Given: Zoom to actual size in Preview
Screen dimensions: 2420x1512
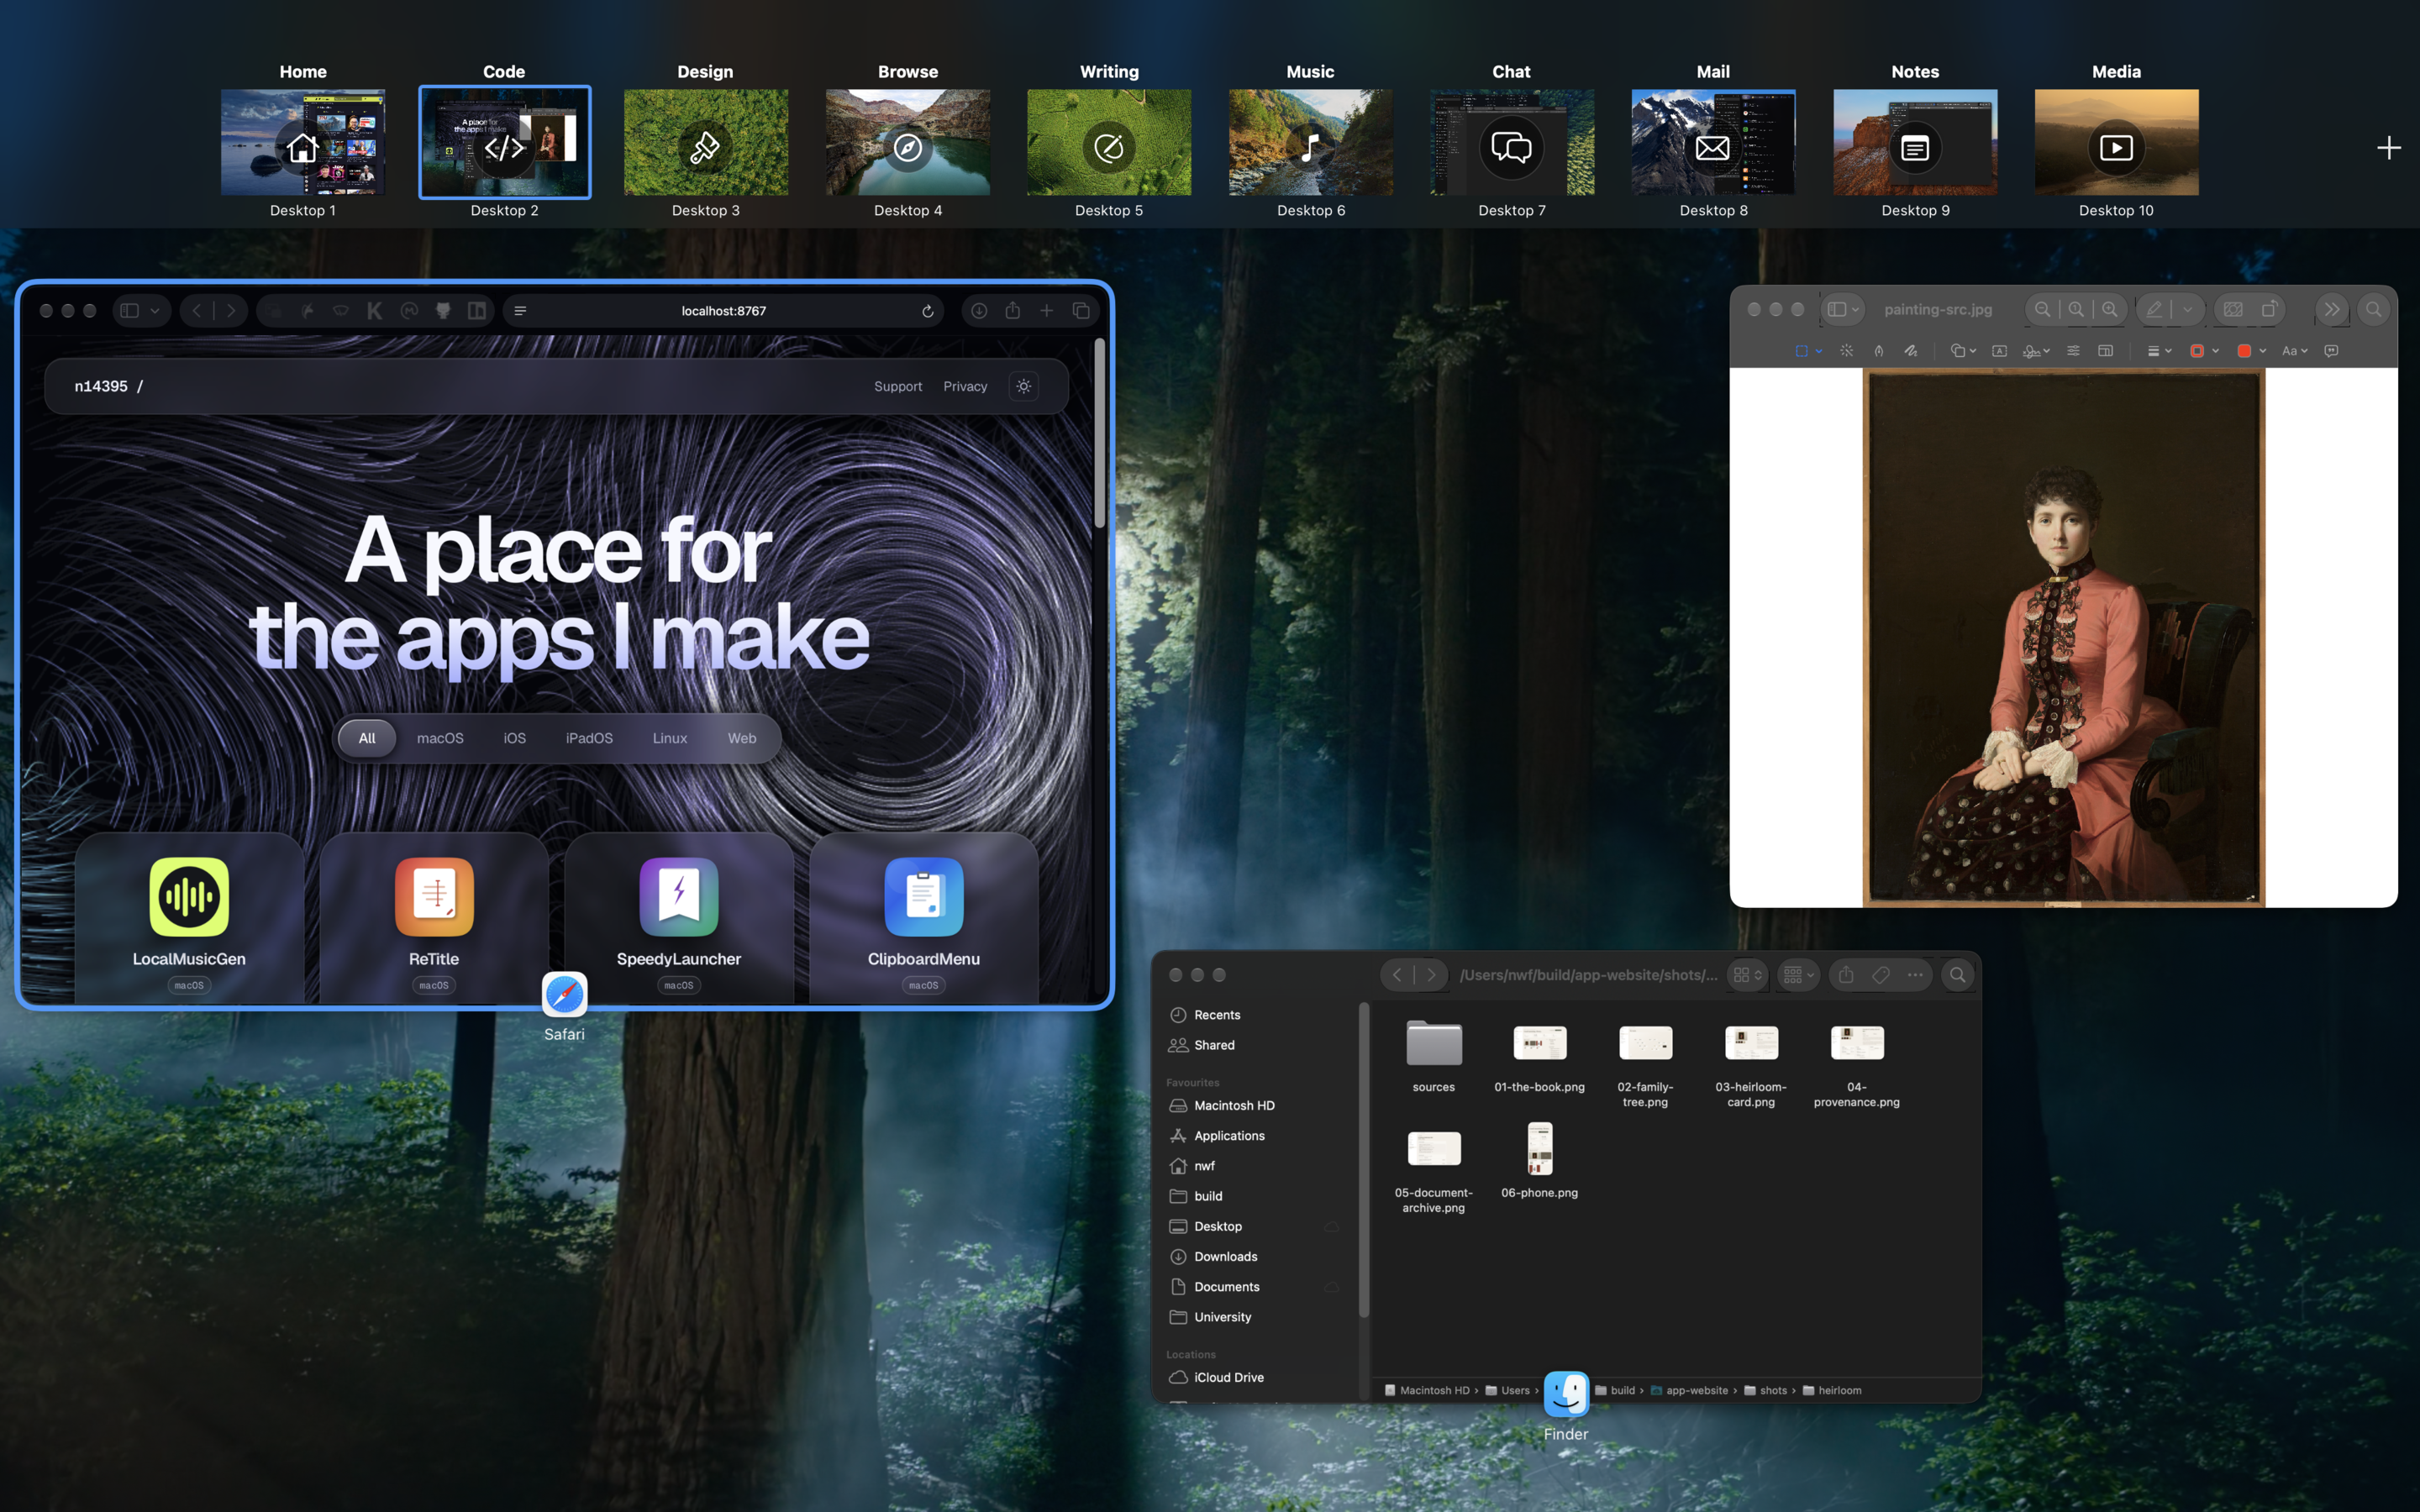Looking at the screenshot, I should [x=2076, y=310].
